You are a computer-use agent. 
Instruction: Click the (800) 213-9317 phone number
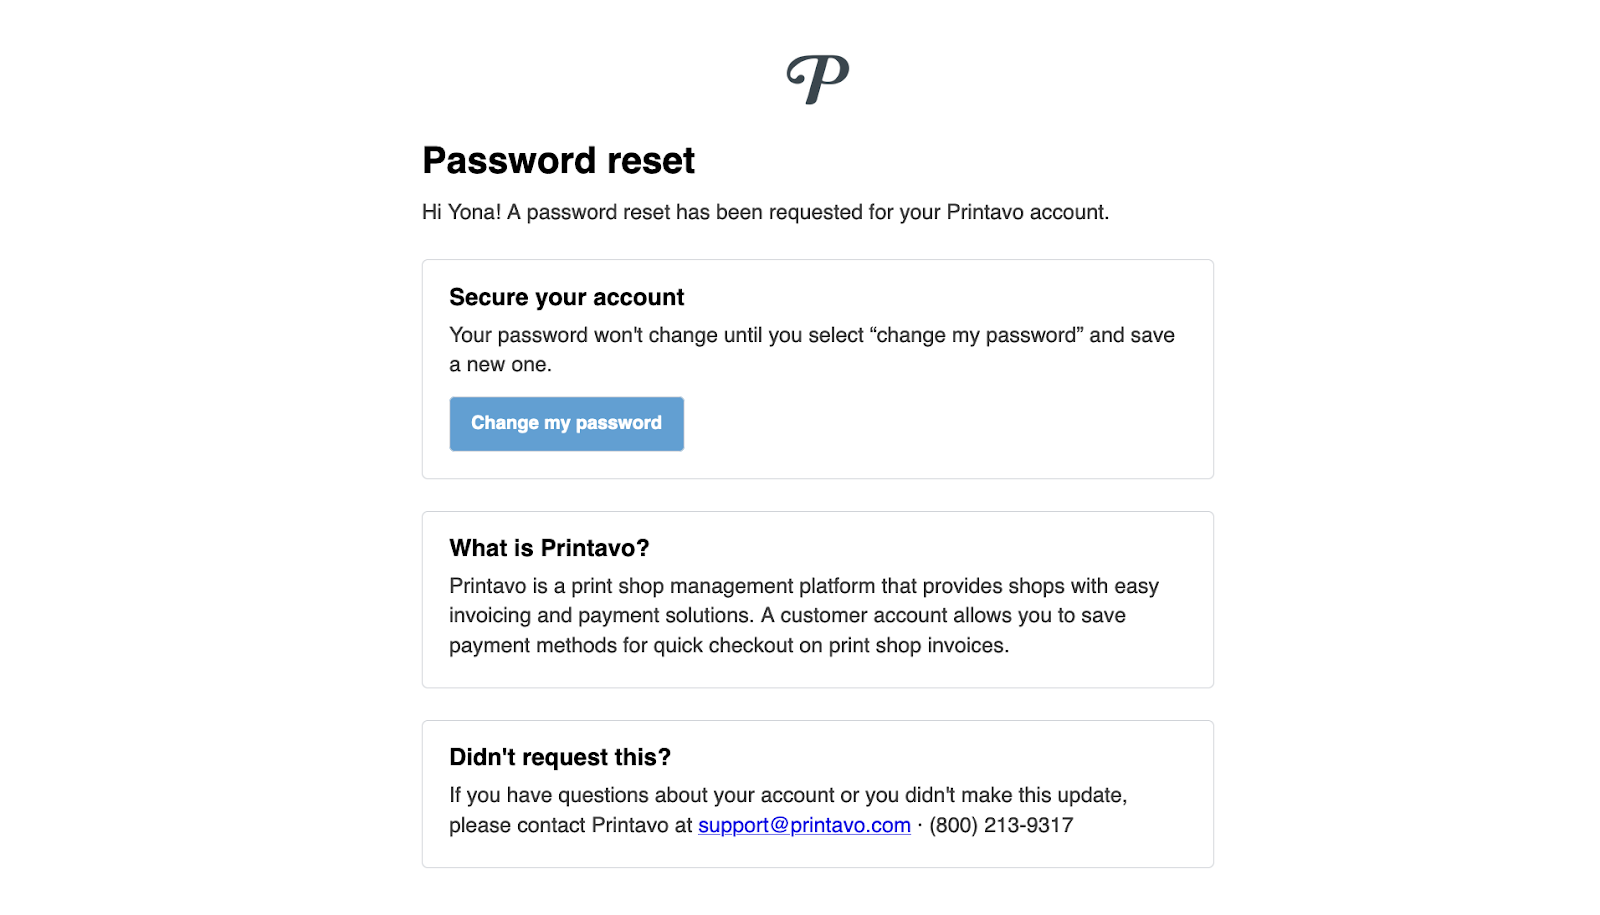coord(1001,825)
